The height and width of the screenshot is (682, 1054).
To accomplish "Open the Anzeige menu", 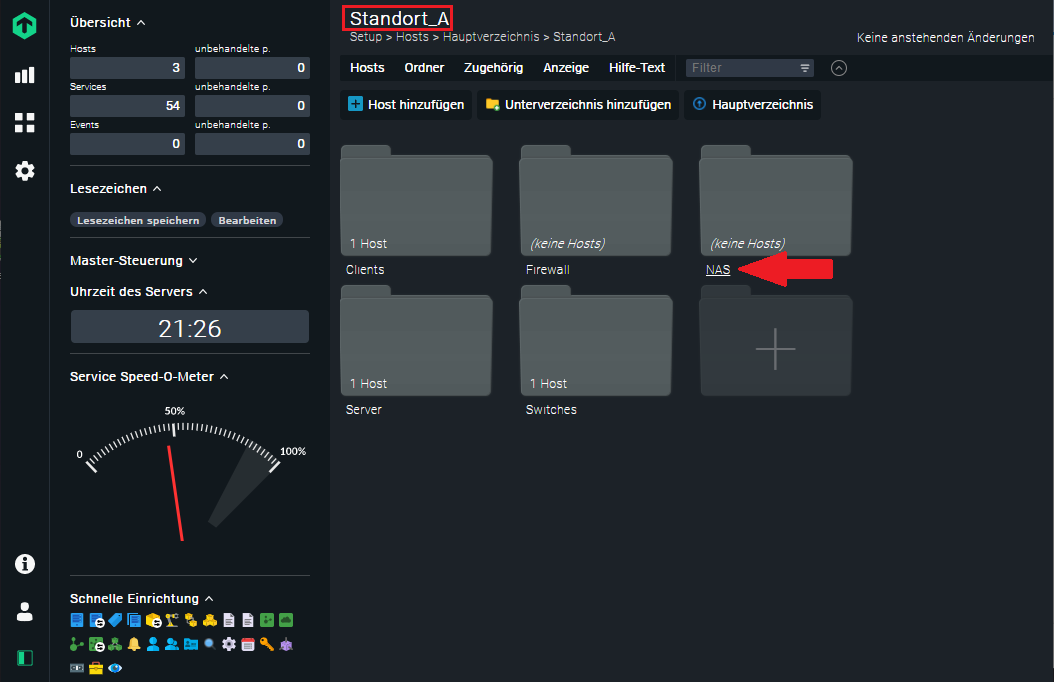I will 566,68.
